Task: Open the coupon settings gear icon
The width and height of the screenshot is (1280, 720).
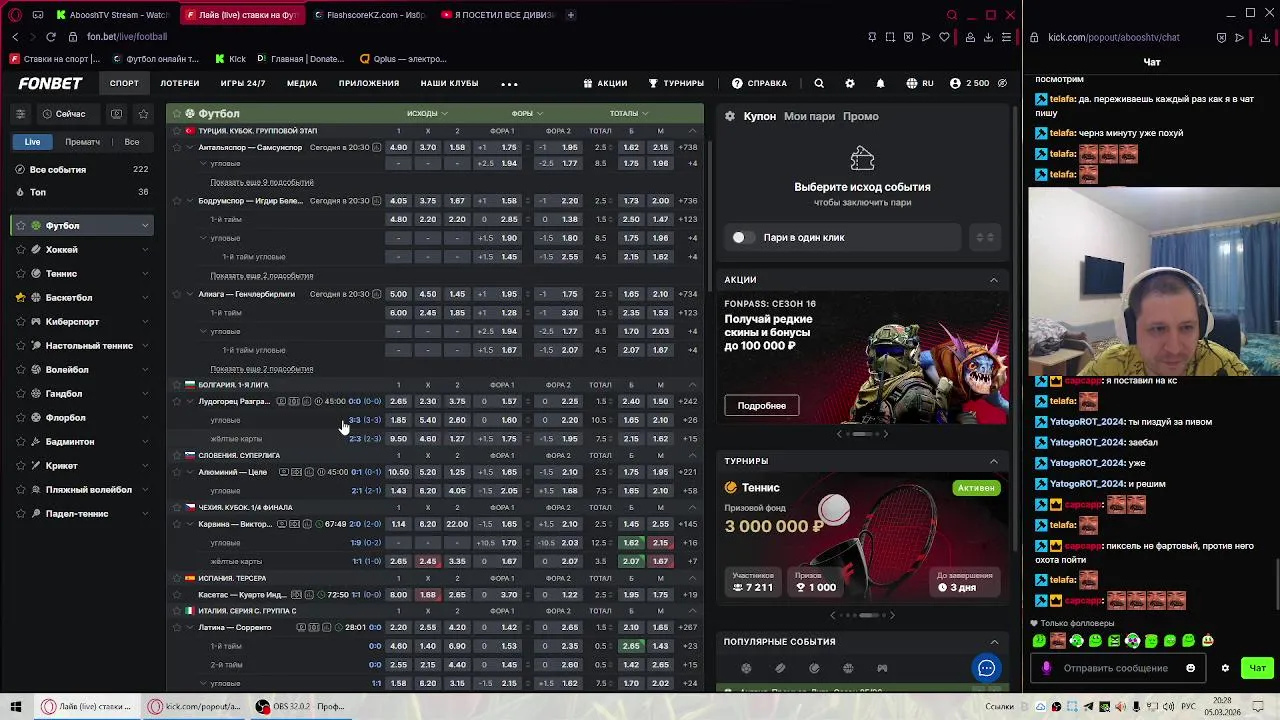Action: [x=730, y=116]
